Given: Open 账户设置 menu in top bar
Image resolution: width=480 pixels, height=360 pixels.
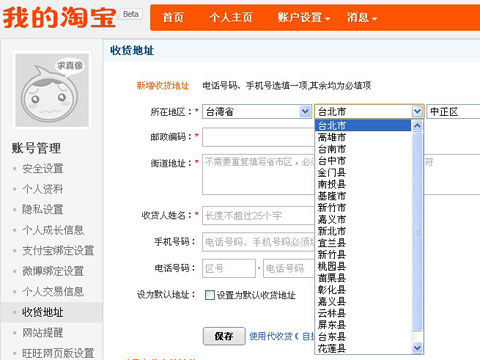Looking at the screenshot, I should [x=304, y=17].
